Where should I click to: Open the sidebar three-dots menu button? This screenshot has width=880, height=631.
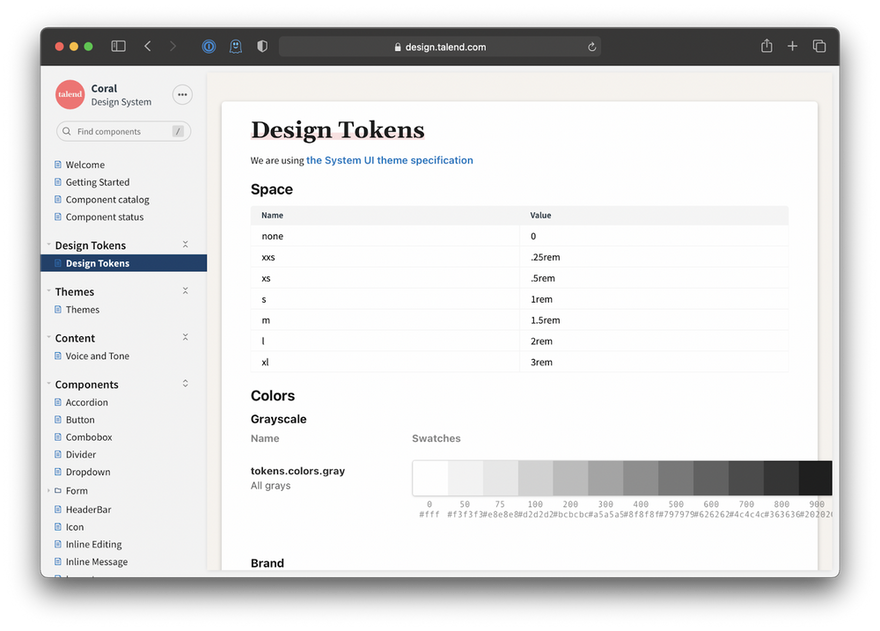pyautogui.click(x=182, y=94)
